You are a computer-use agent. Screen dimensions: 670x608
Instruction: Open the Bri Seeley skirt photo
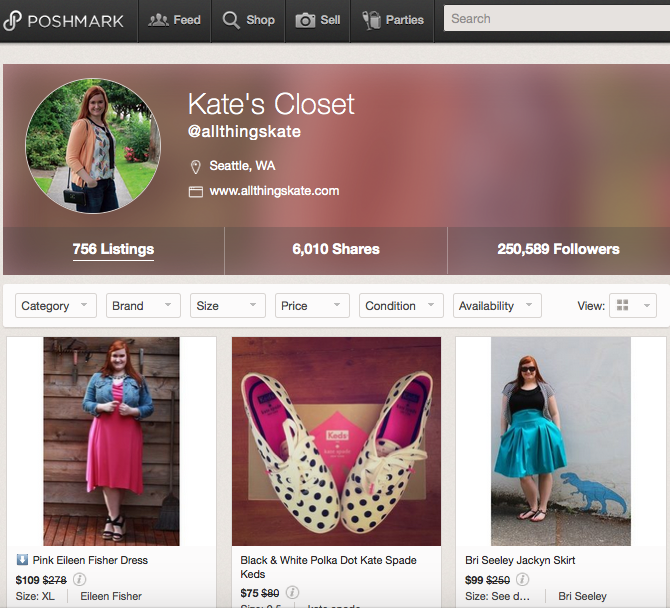coord(561,441)
